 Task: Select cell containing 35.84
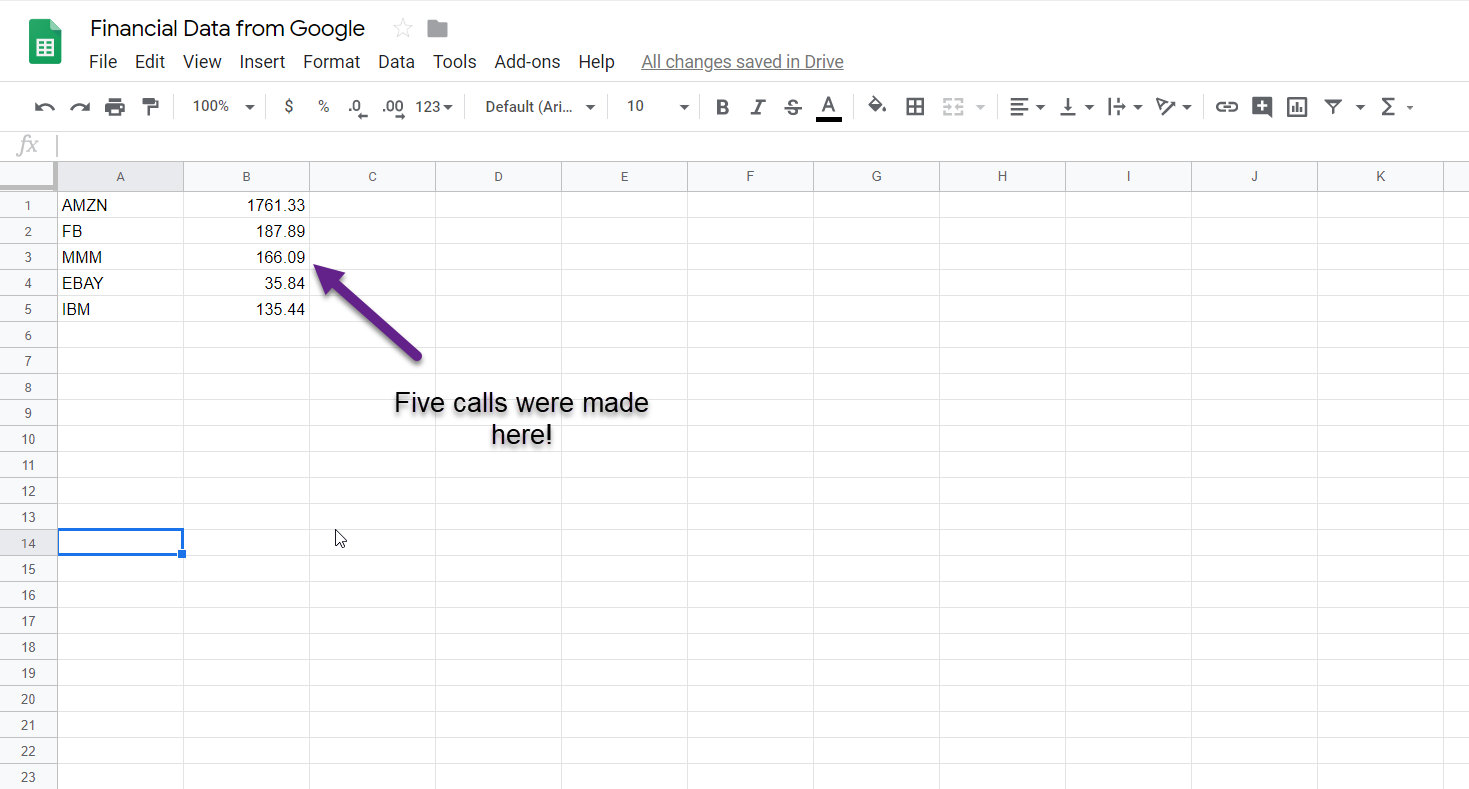click(247, 283)
